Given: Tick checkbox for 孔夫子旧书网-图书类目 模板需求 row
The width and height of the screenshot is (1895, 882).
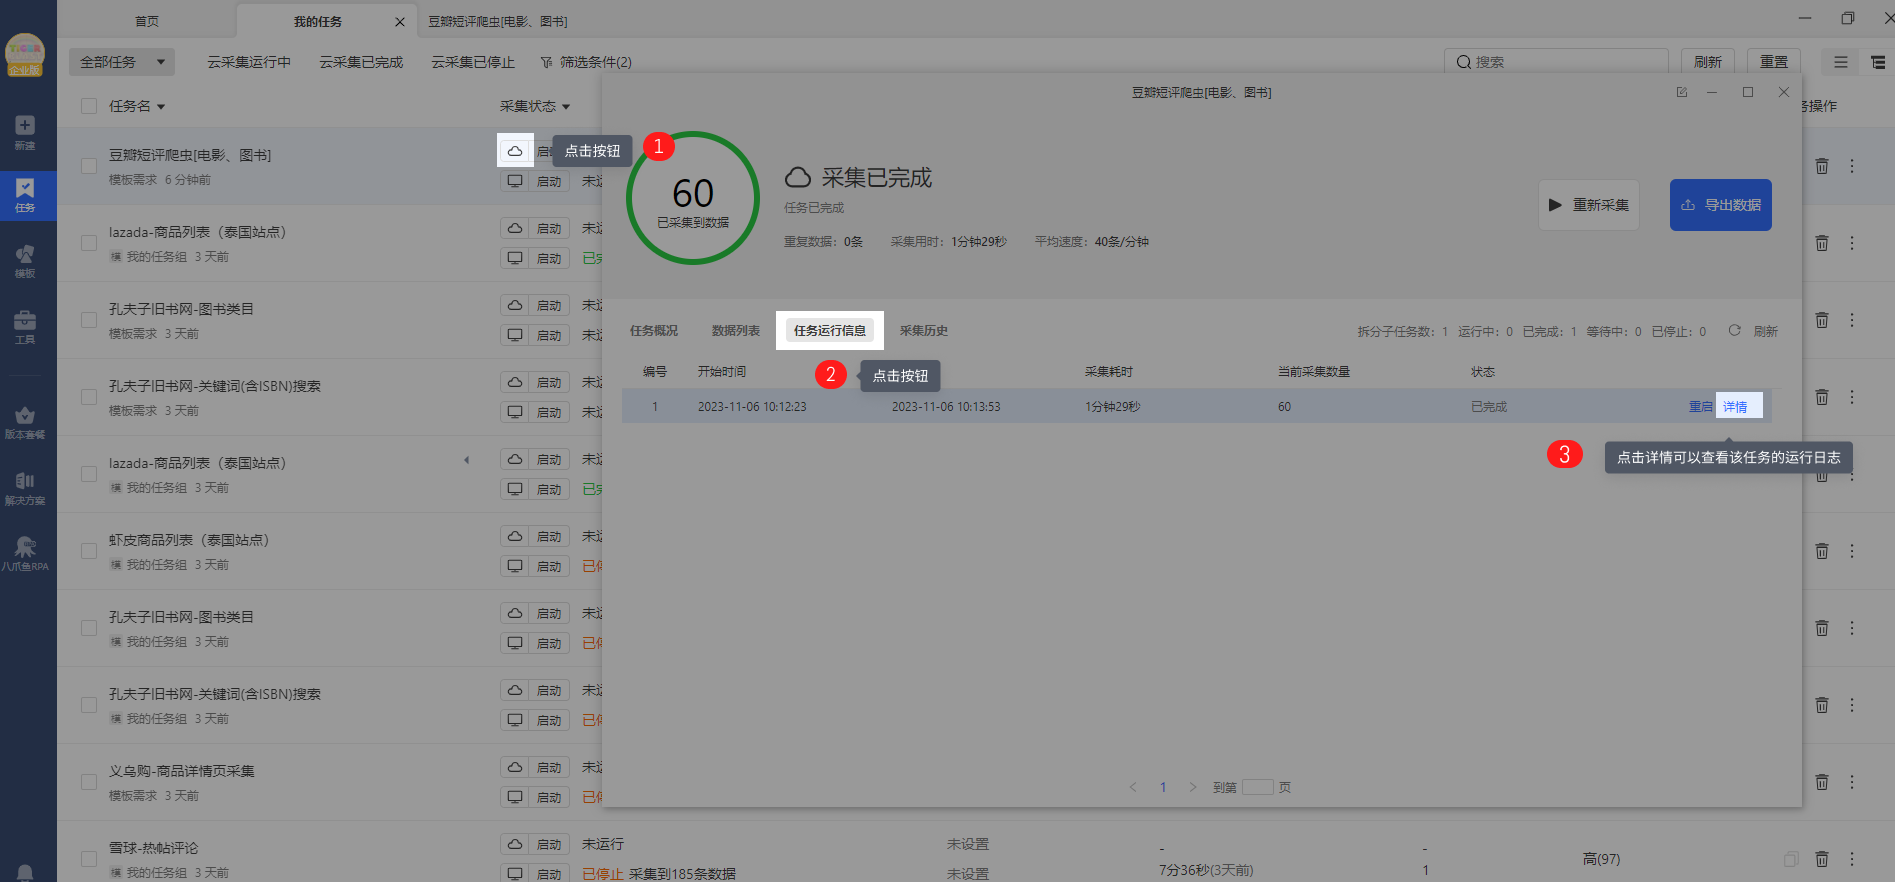Looking at the screenshot, I should click(x=89, y=320).
